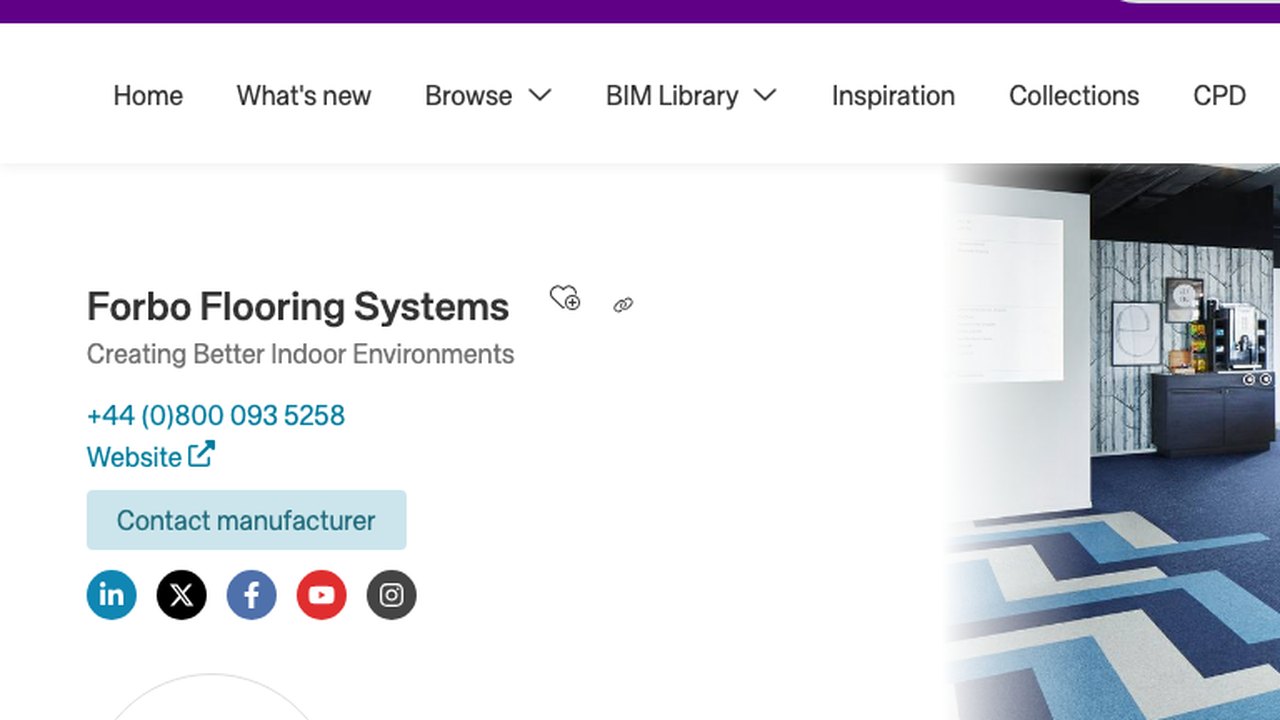Navigate to Collections
The height and width of the screenshot is (720, 1280).
coord(1074,96)
